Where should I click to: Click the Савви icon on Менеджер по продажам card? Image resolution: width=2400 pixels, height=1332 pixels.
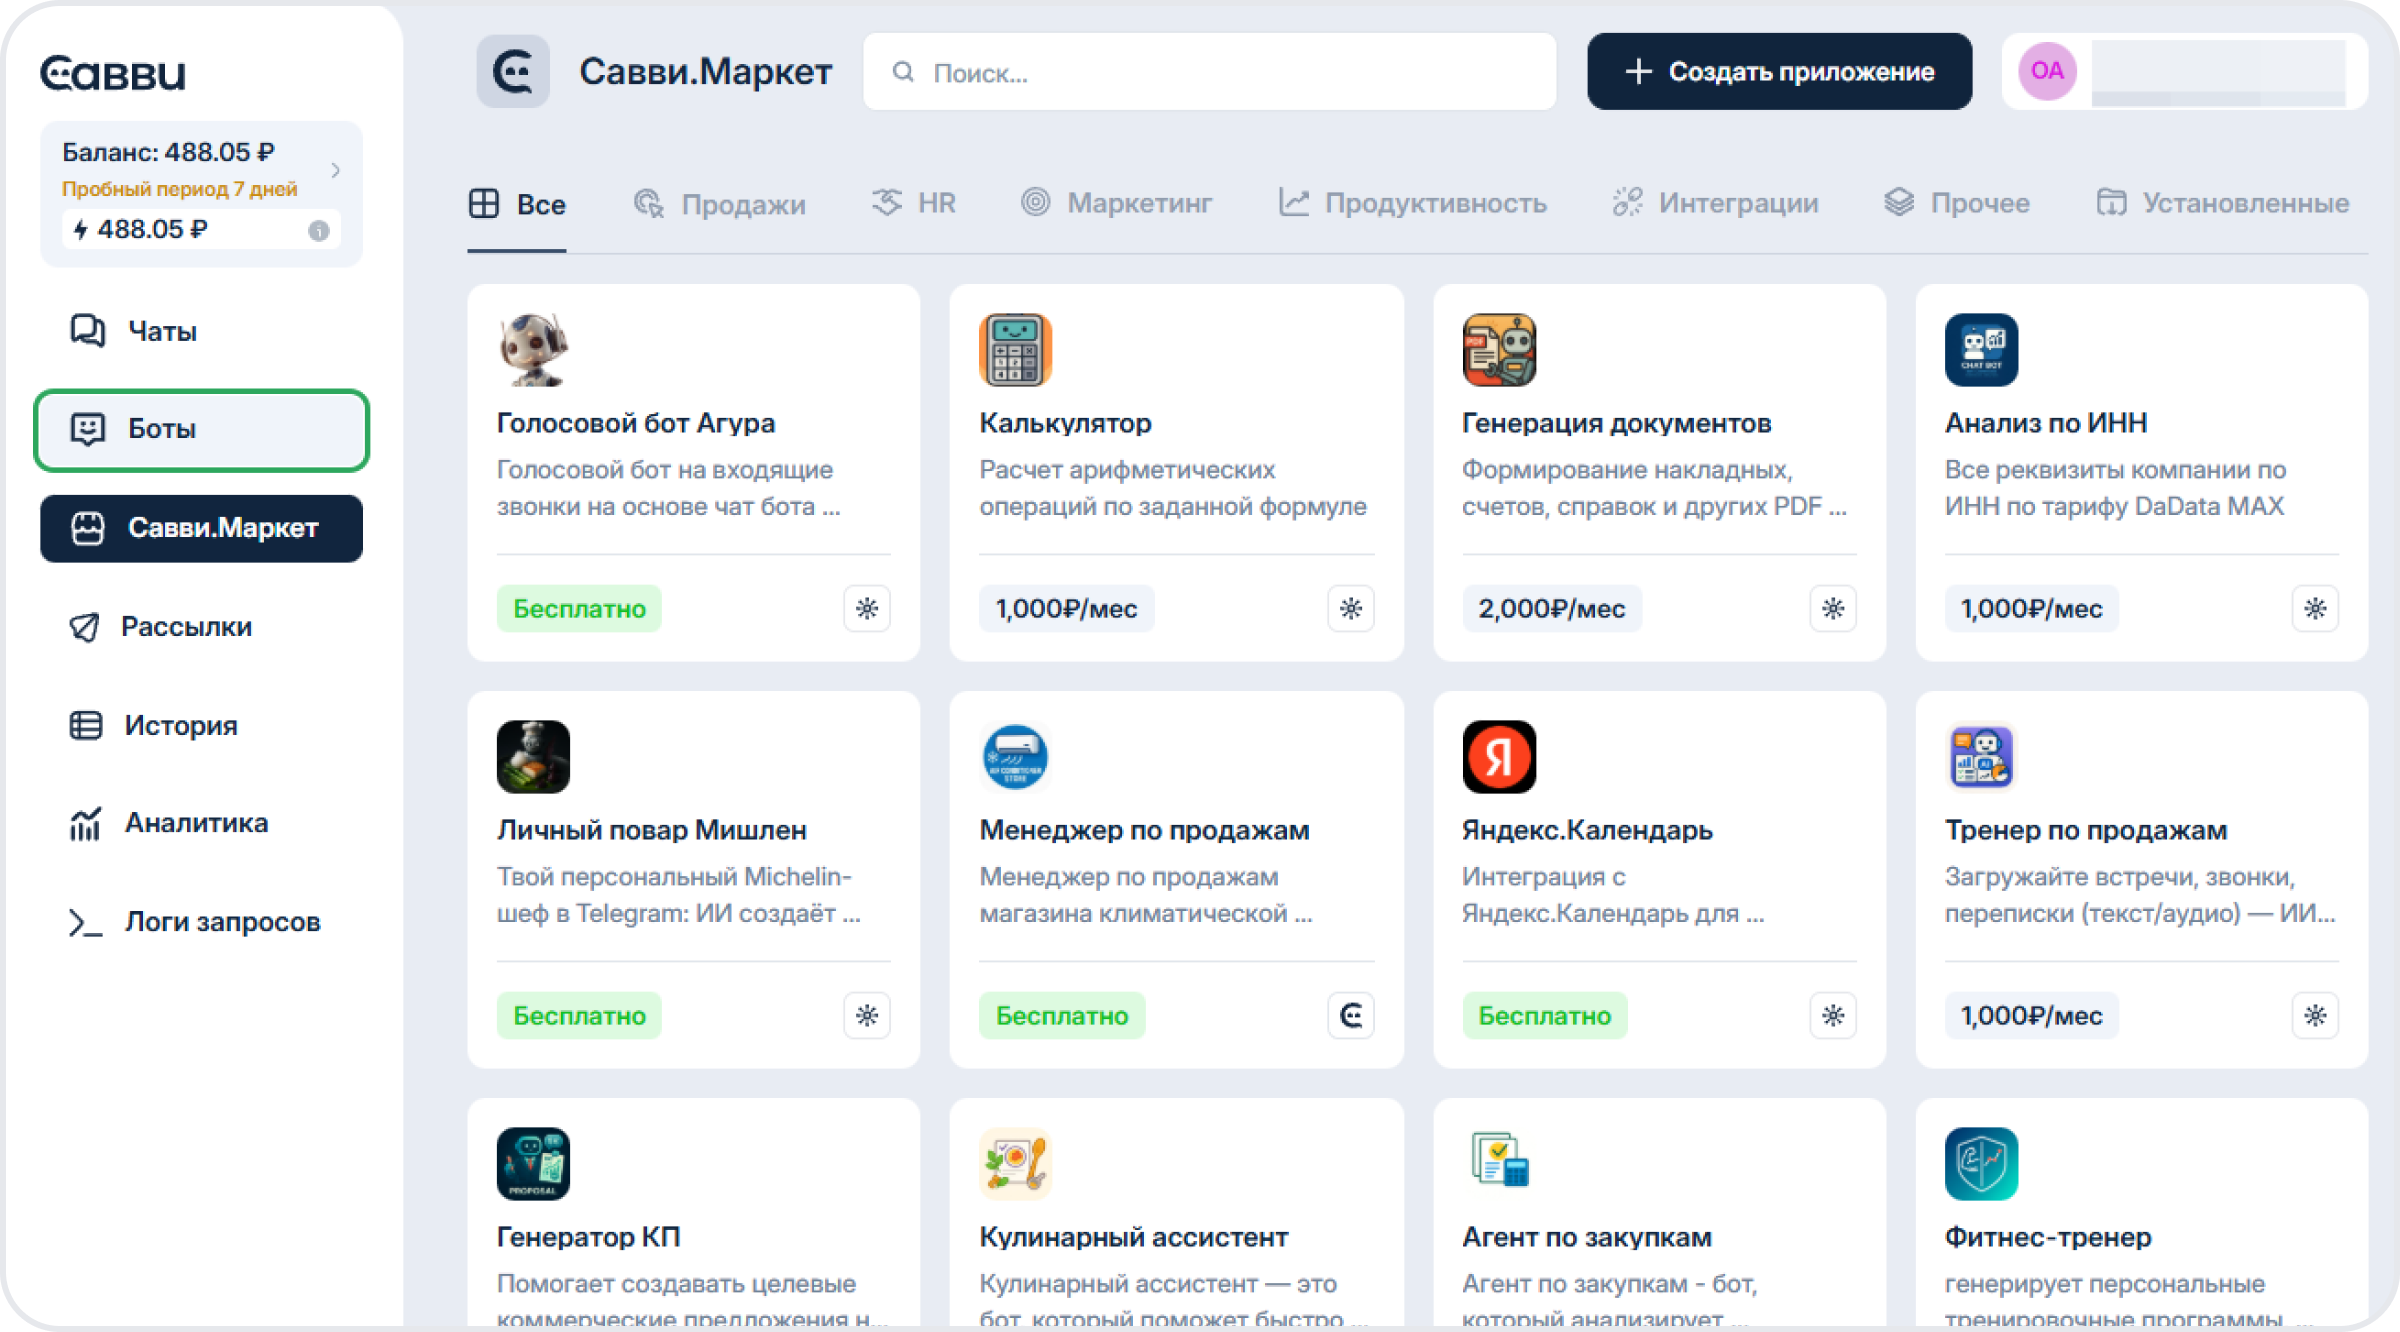point(1350,1015)
